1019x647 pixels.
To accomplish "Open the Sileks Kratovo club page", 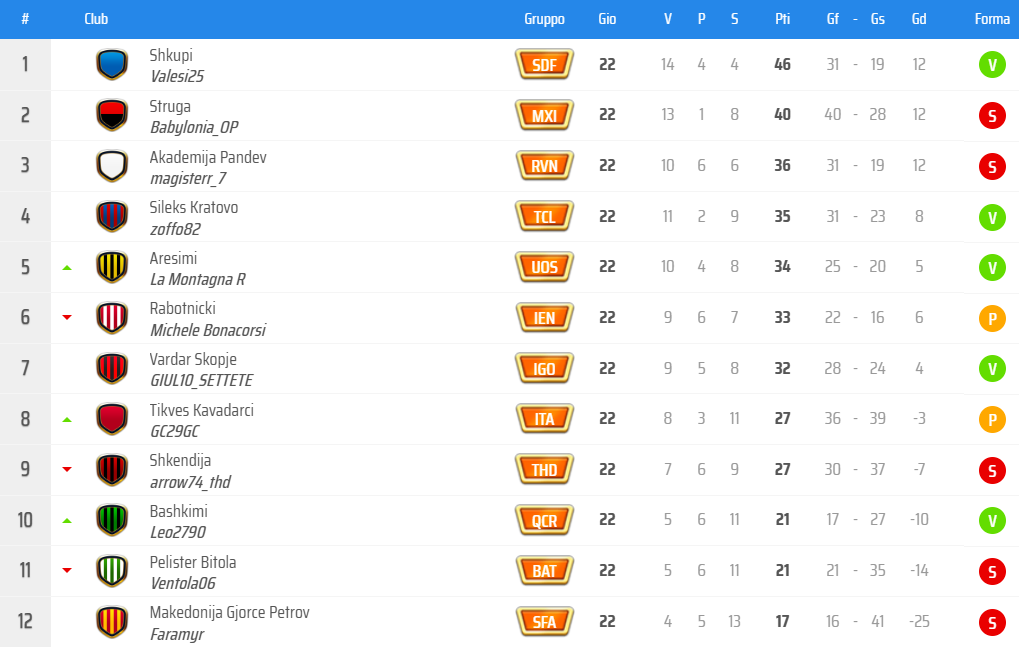I will 194,208.
